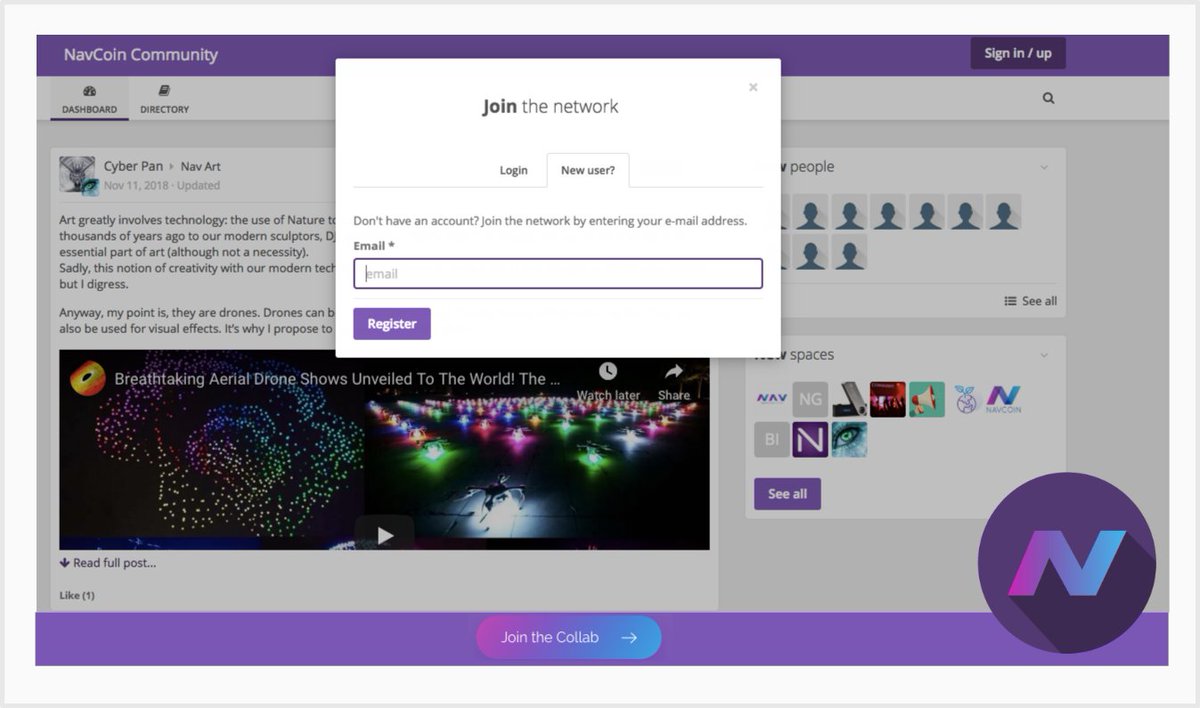The height and width of the screenshot is (708, 1200).
Task: Click the purple See all spaces button
Action: point(787,494)
